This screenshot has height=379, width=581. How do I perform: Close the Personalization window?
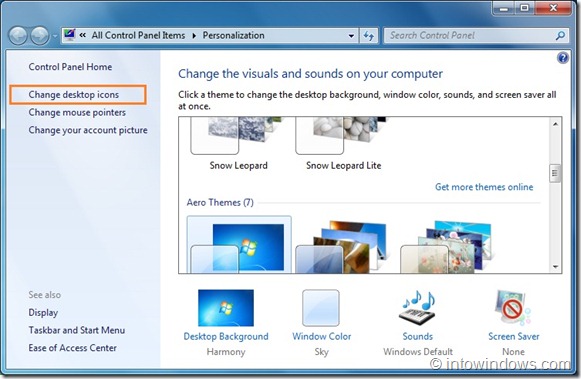553,8
